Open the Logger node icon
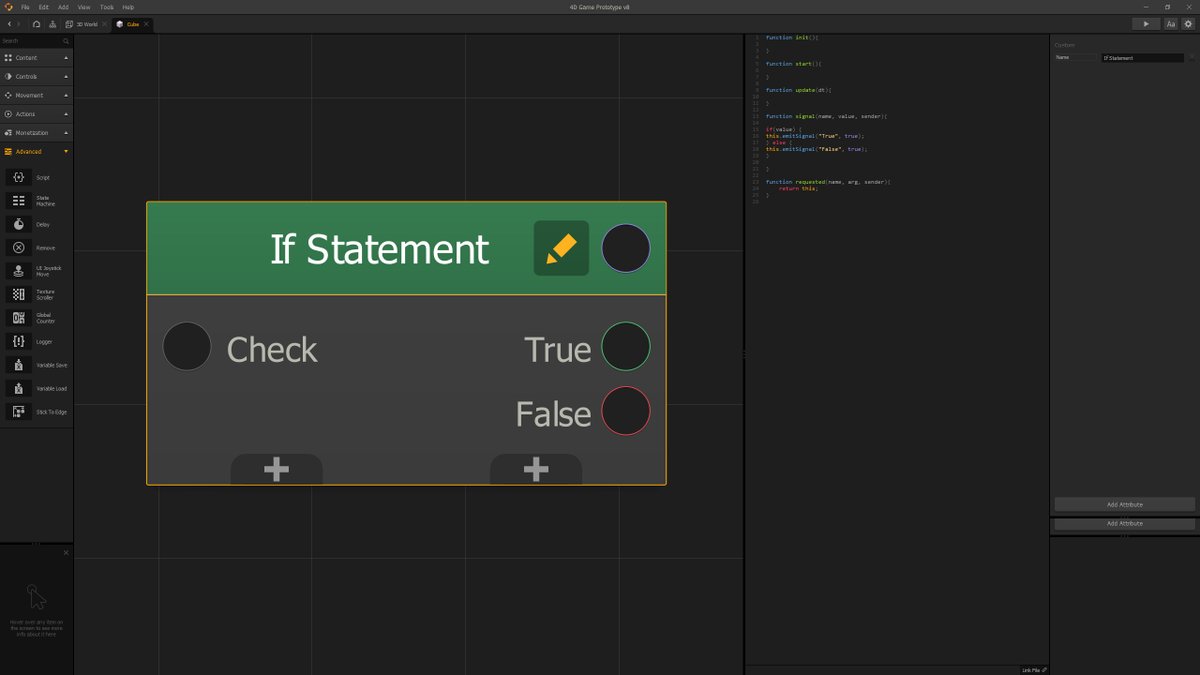Viewport: 1200px width, 675px height. pos(18,341)
